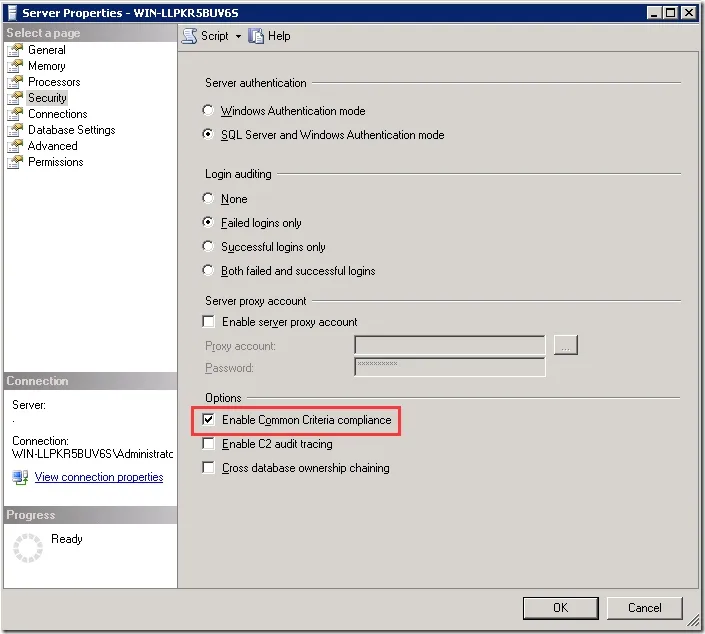Click the Memory page icon
This screenshot has width=705, height=634.
coord(15,66)
